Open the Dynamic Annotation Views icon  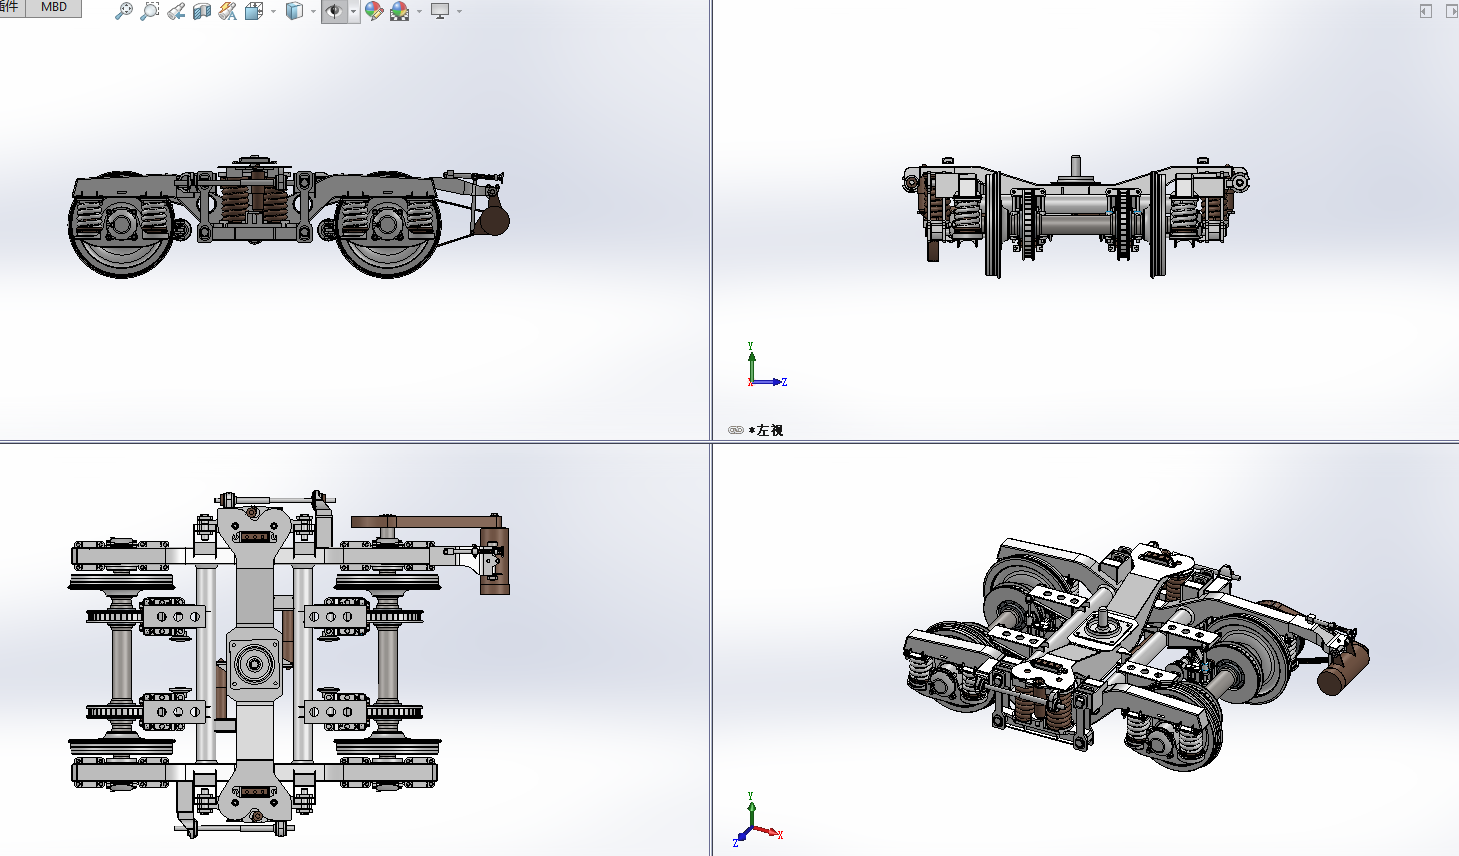[228, 11]
